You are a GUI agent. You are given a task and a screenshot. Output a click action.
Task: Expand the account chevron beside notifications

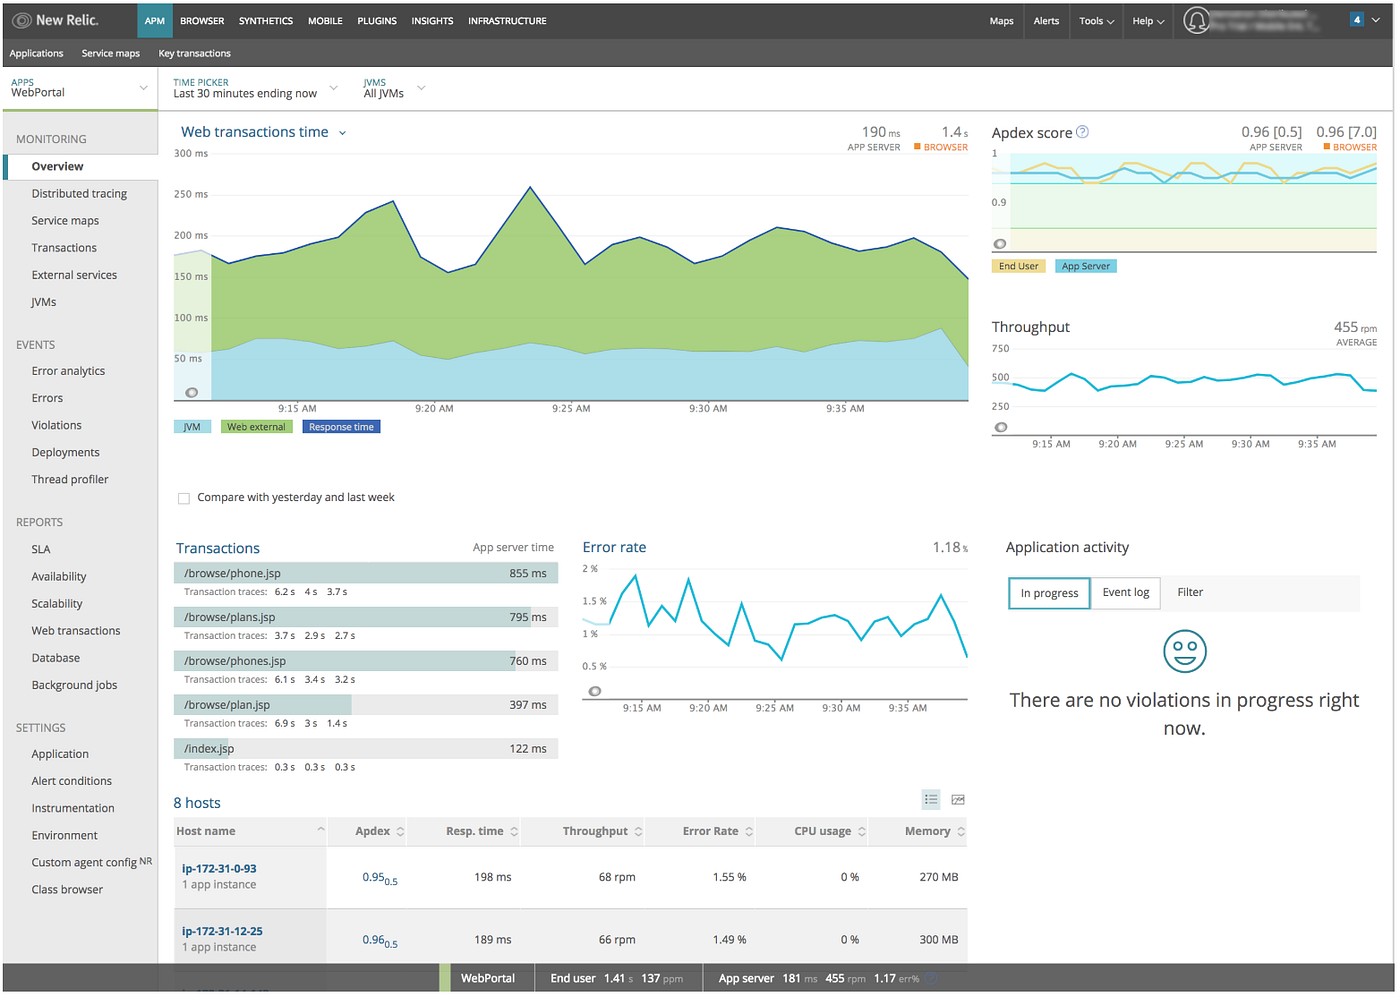click(1376, 19)
